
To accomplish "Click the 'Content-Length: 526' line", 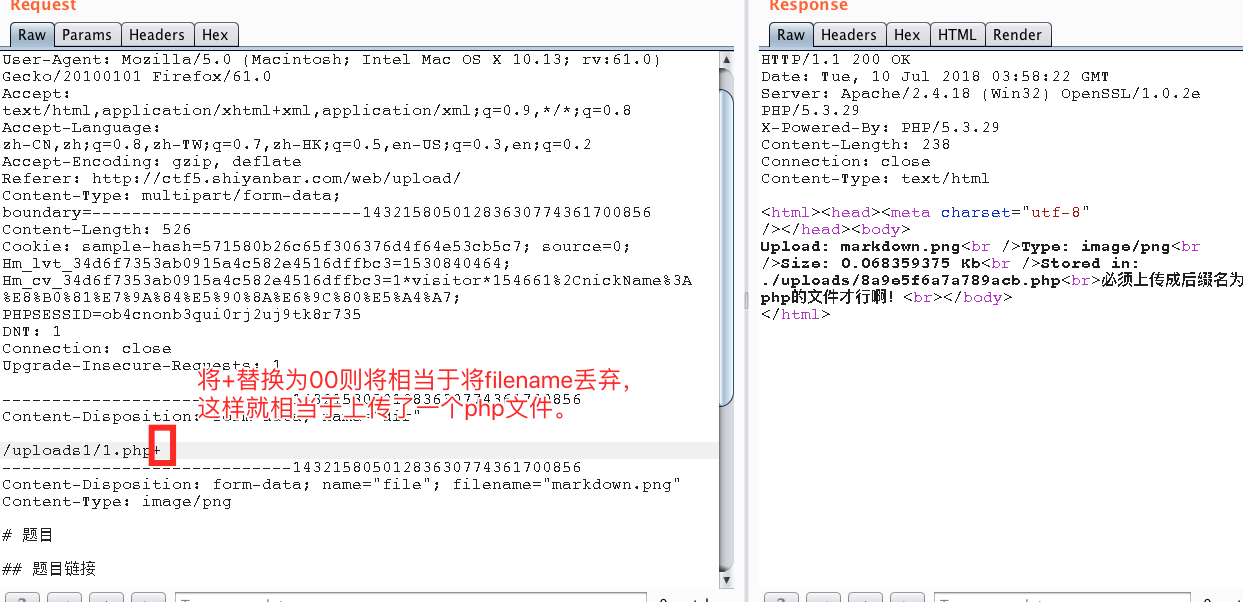I will coord(96,230).
